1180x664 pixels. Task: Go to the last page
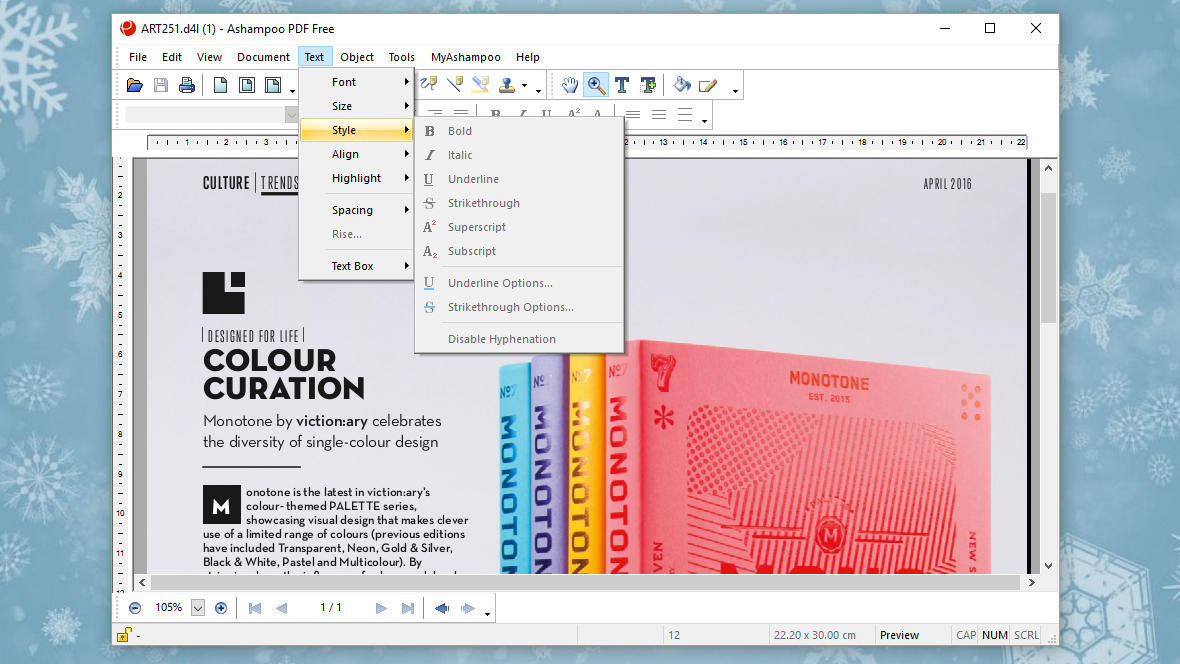coord(407,608)
